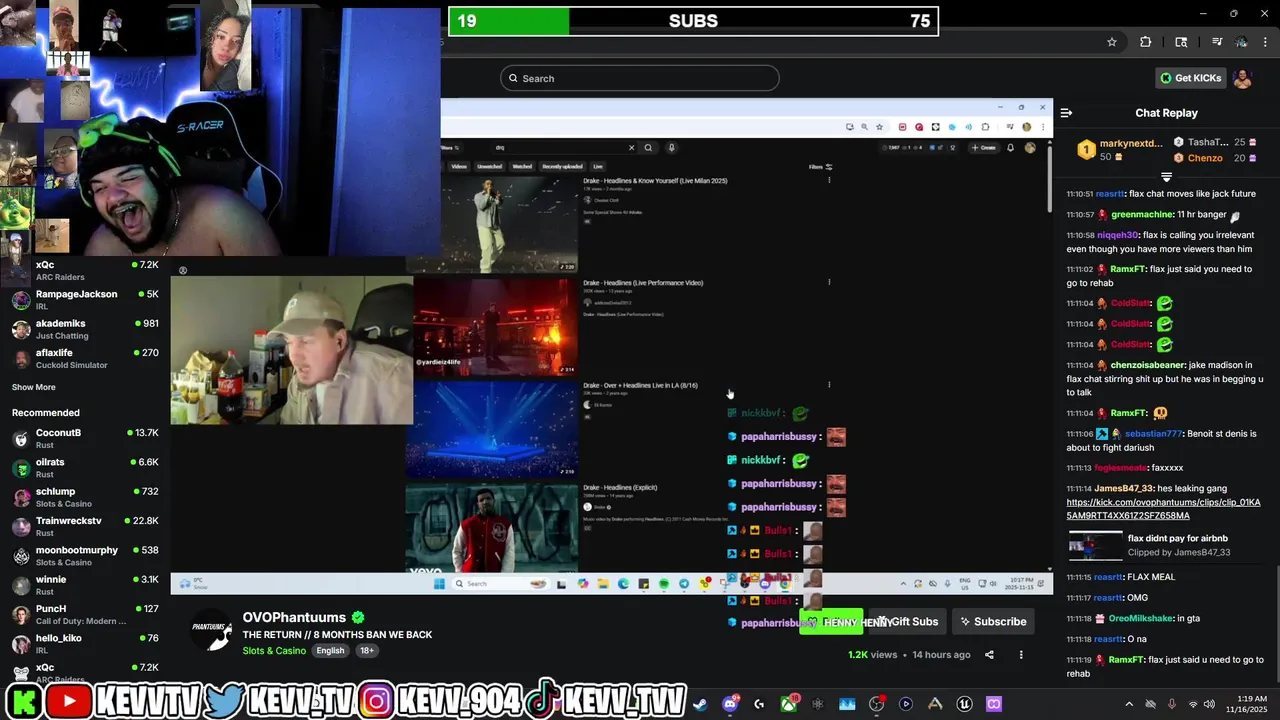
Task: Open OVOPhantuums channel avatar
Action: [x=212, y=632]
